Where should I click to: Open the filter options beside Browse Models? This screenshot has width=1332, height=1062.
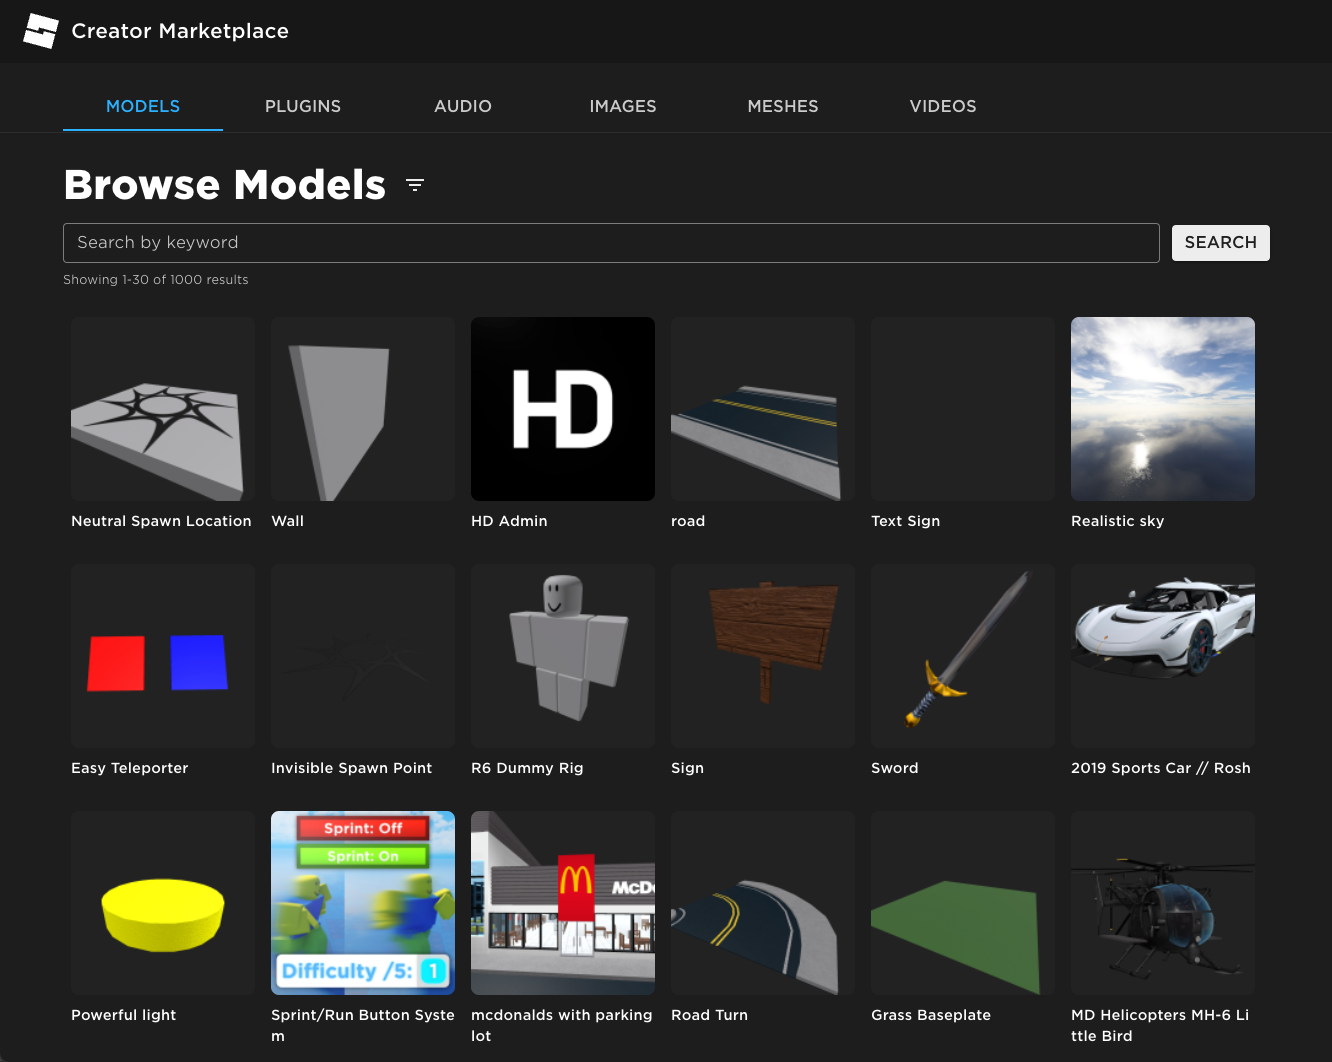415,185
